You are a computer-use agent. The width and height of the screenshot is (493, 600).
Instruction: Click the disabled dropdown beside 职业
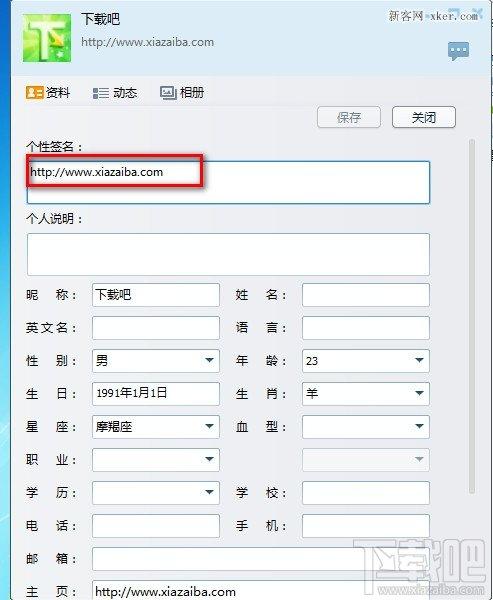(x=366, y=460)
